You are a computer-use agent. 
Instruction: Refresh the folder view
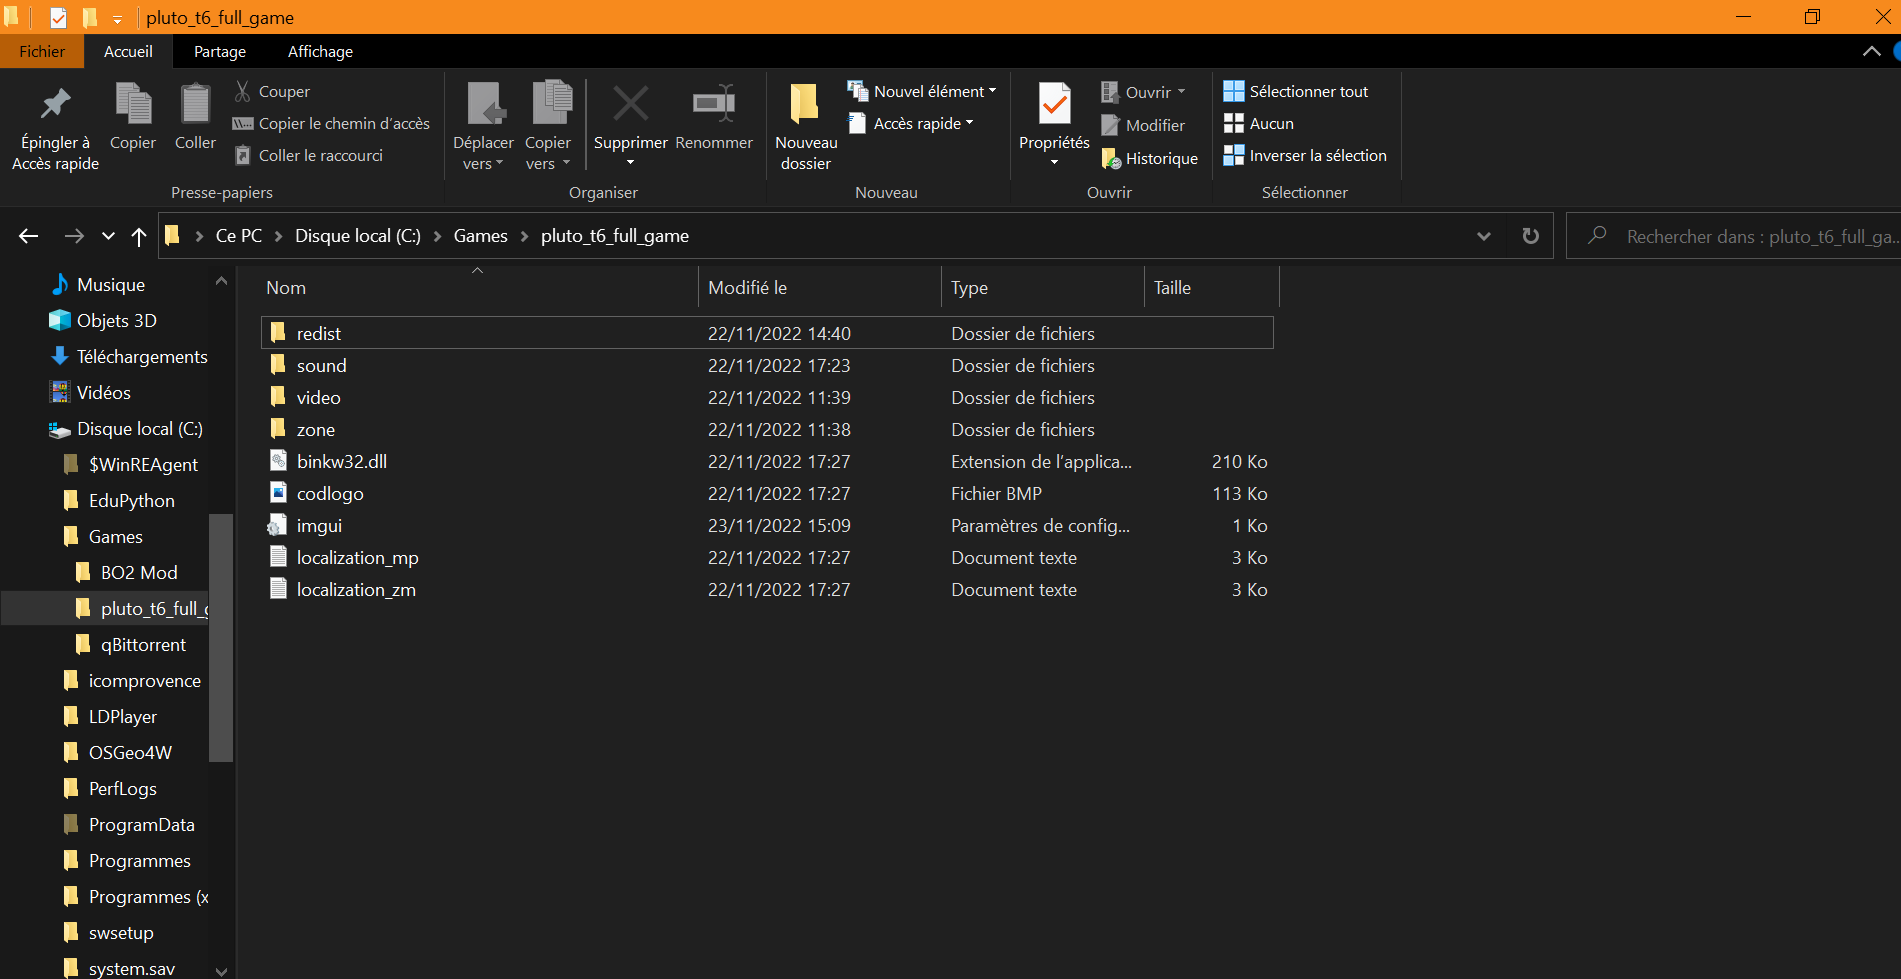(x=1530, y=236)
